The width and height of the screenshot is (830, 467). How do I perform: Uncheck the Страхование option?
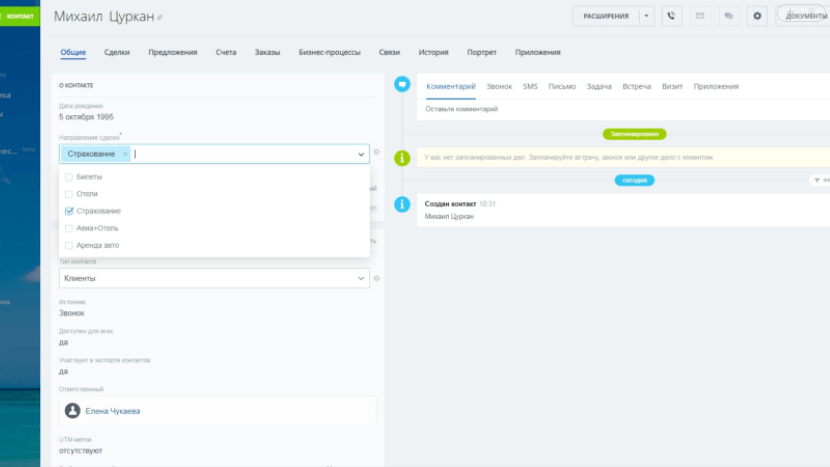click(x=69, y=211)
